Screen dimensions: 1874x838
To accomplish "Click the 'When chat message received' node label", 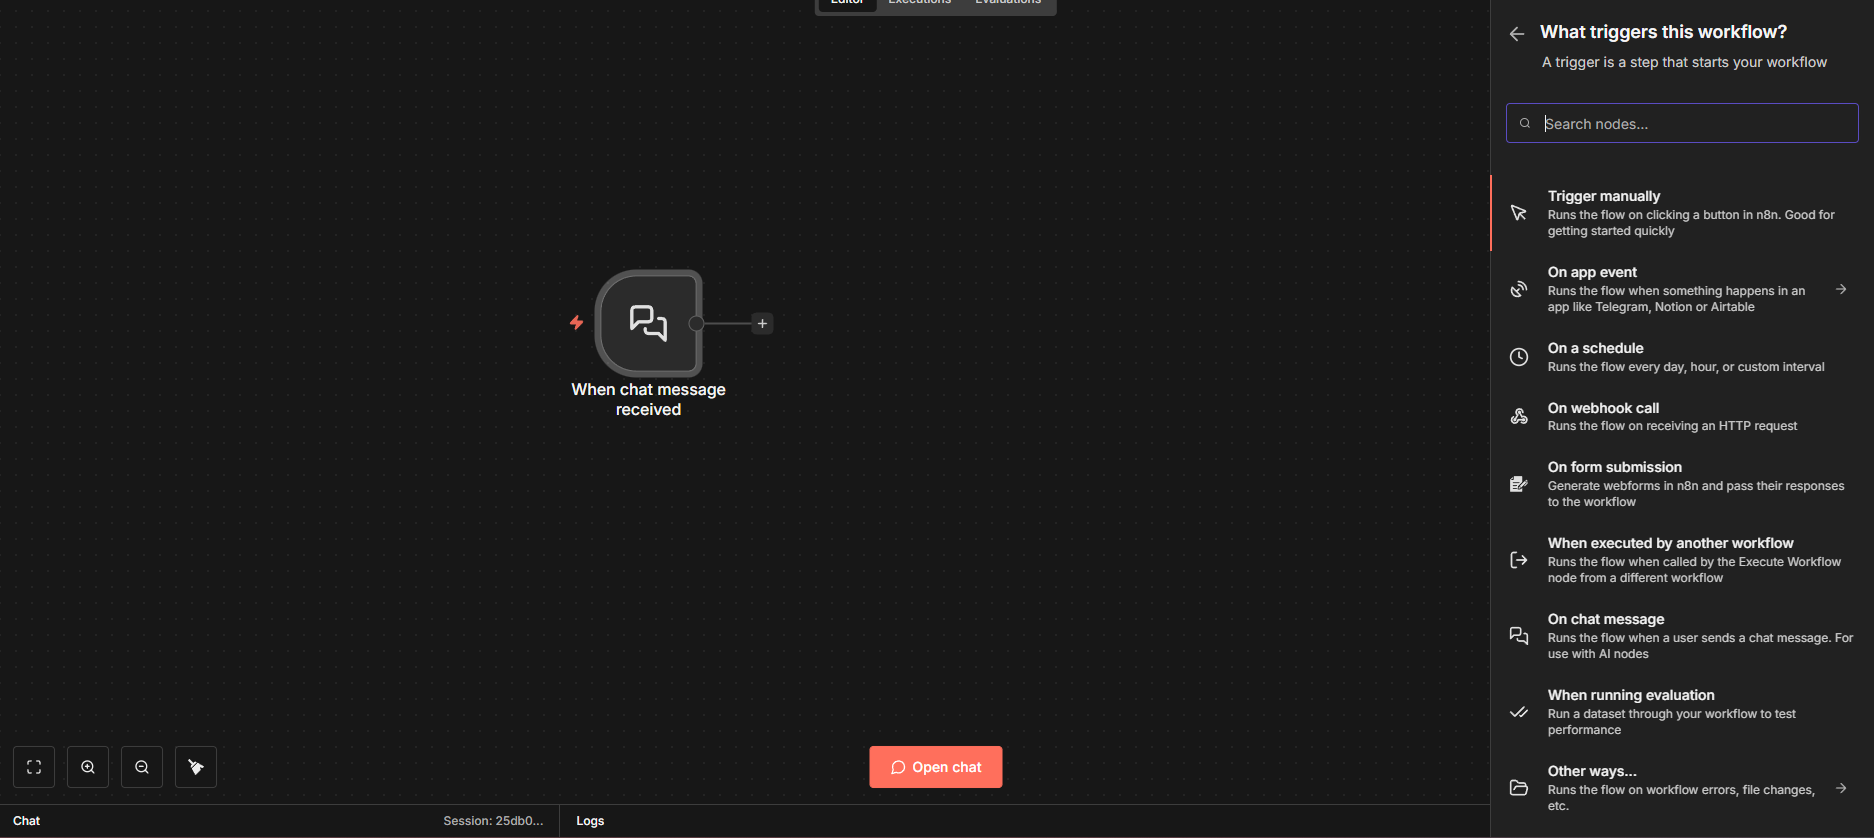I will coord(649,399).
